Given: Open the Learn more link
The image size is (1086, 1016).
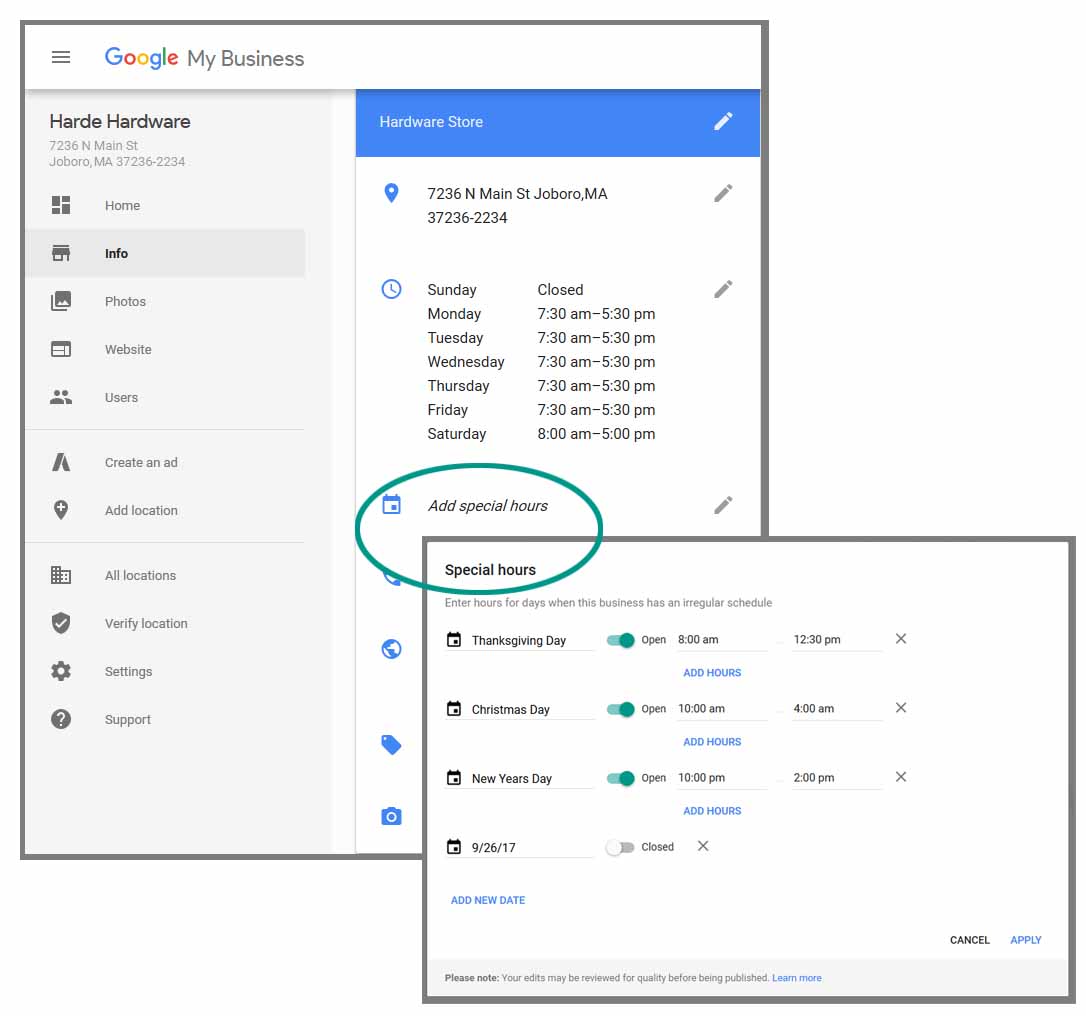Looking at the screenshot, I should (796, 978).
